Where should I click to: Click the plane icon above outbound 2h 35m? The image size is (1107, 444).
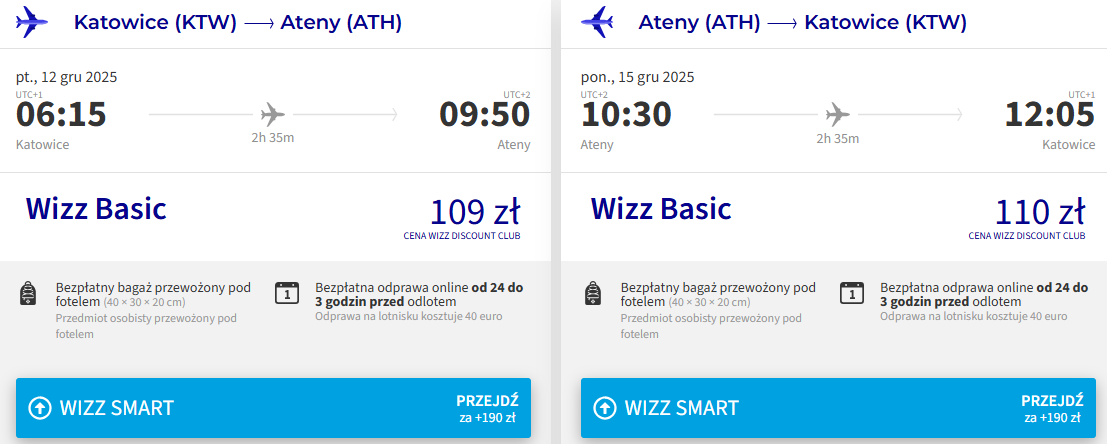coord(272,113)
